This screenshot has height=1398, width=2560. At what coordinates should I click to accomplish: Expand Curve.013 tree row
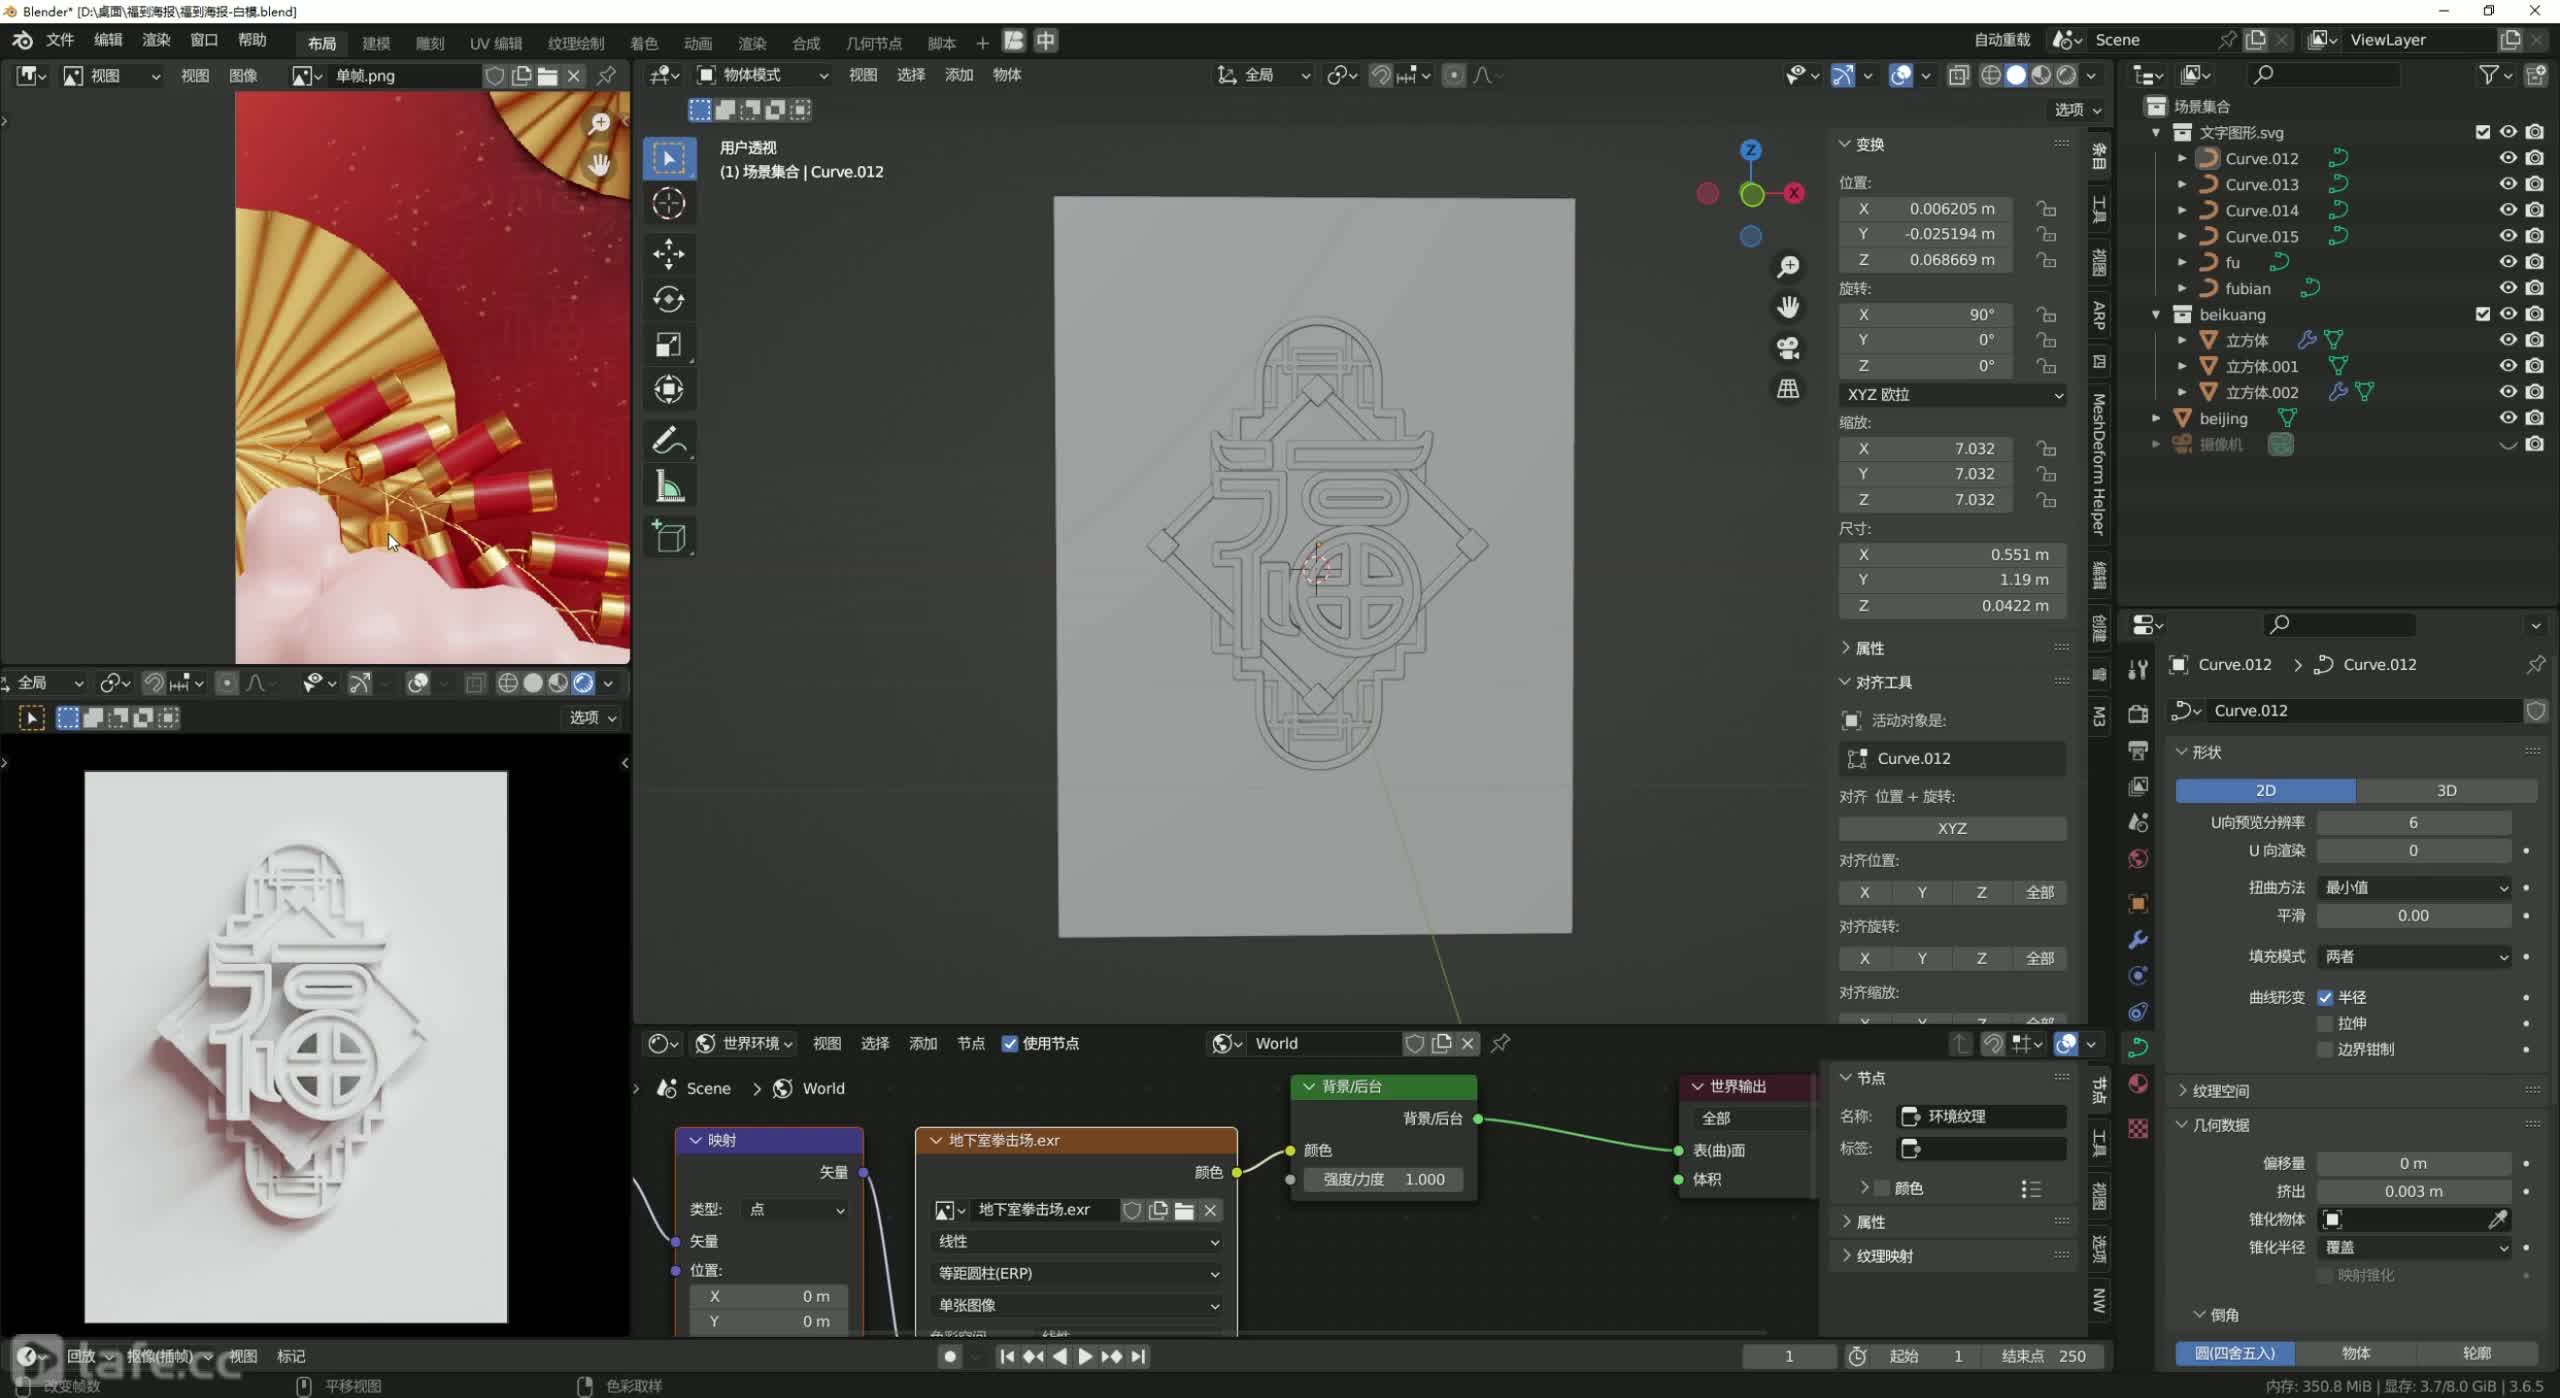tap(2182, 184)
